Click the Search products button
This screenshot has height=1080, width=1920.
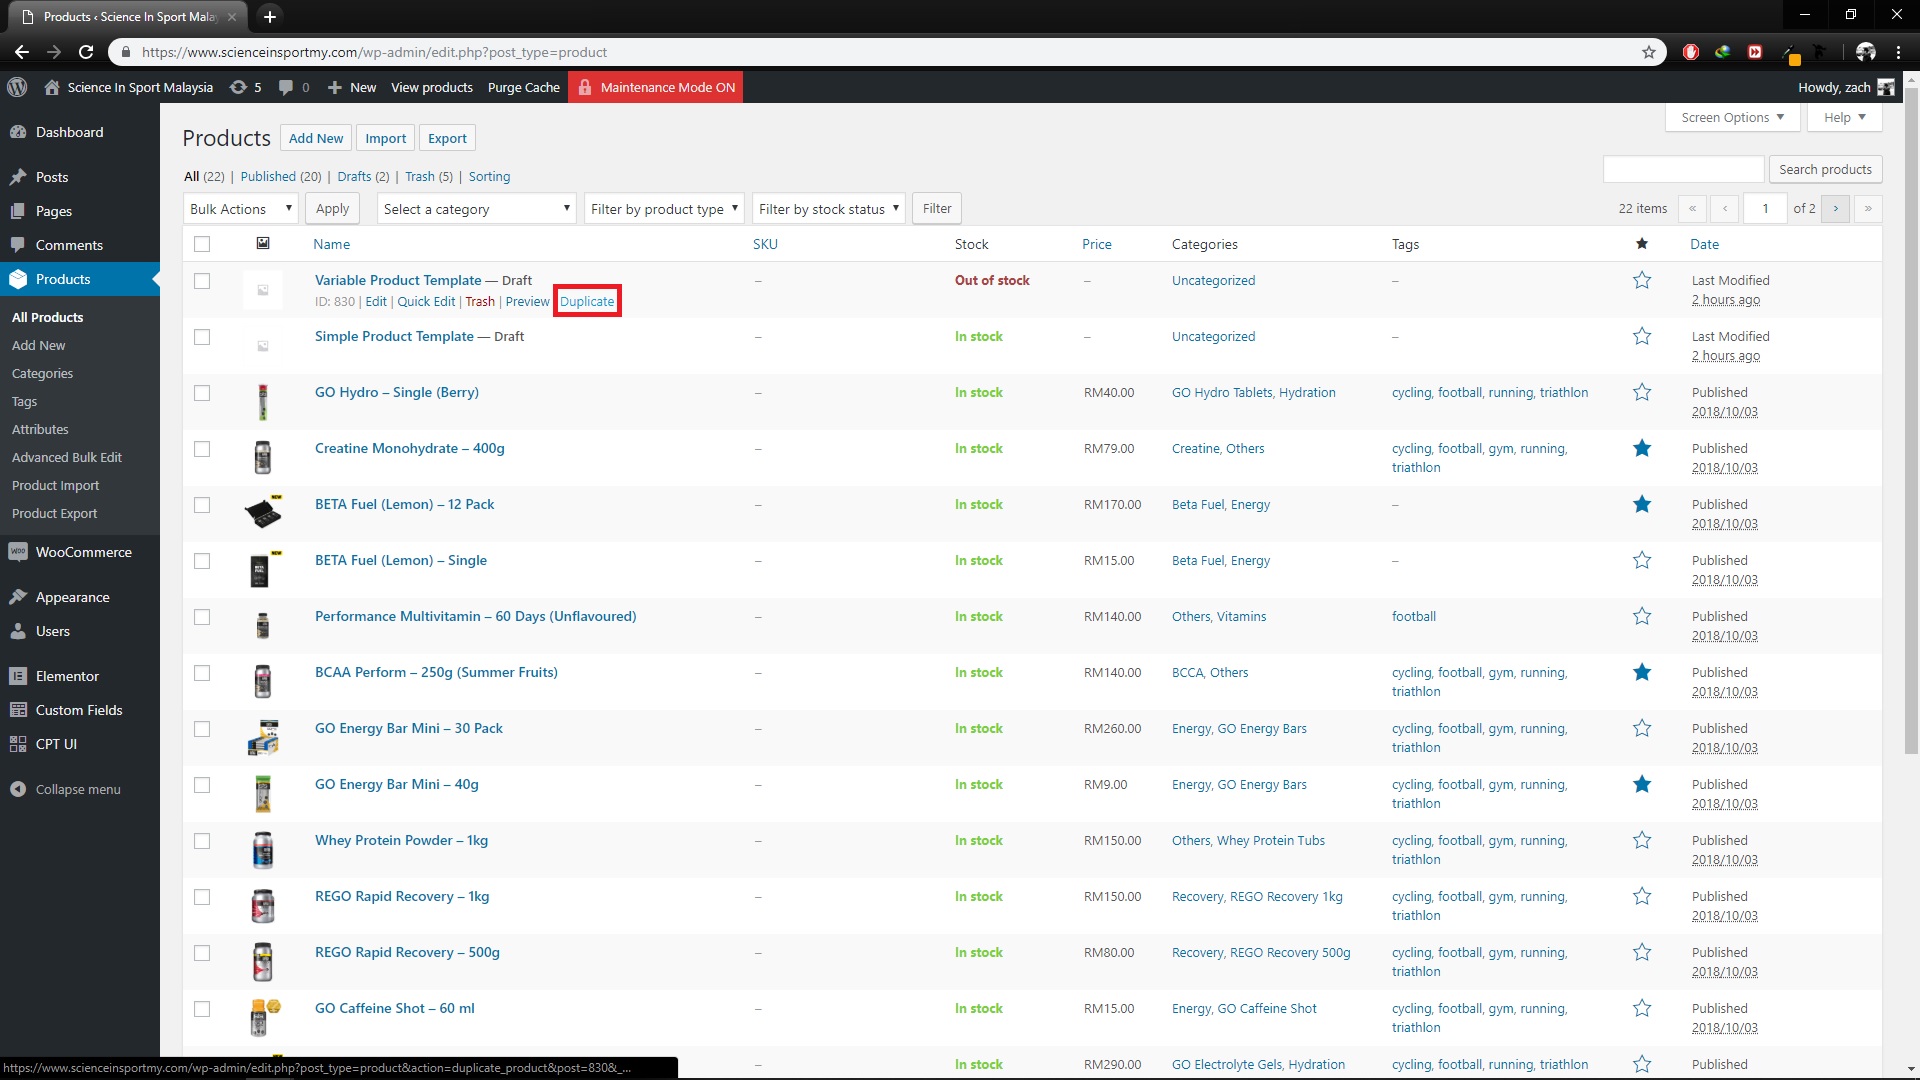point(1825,169)
